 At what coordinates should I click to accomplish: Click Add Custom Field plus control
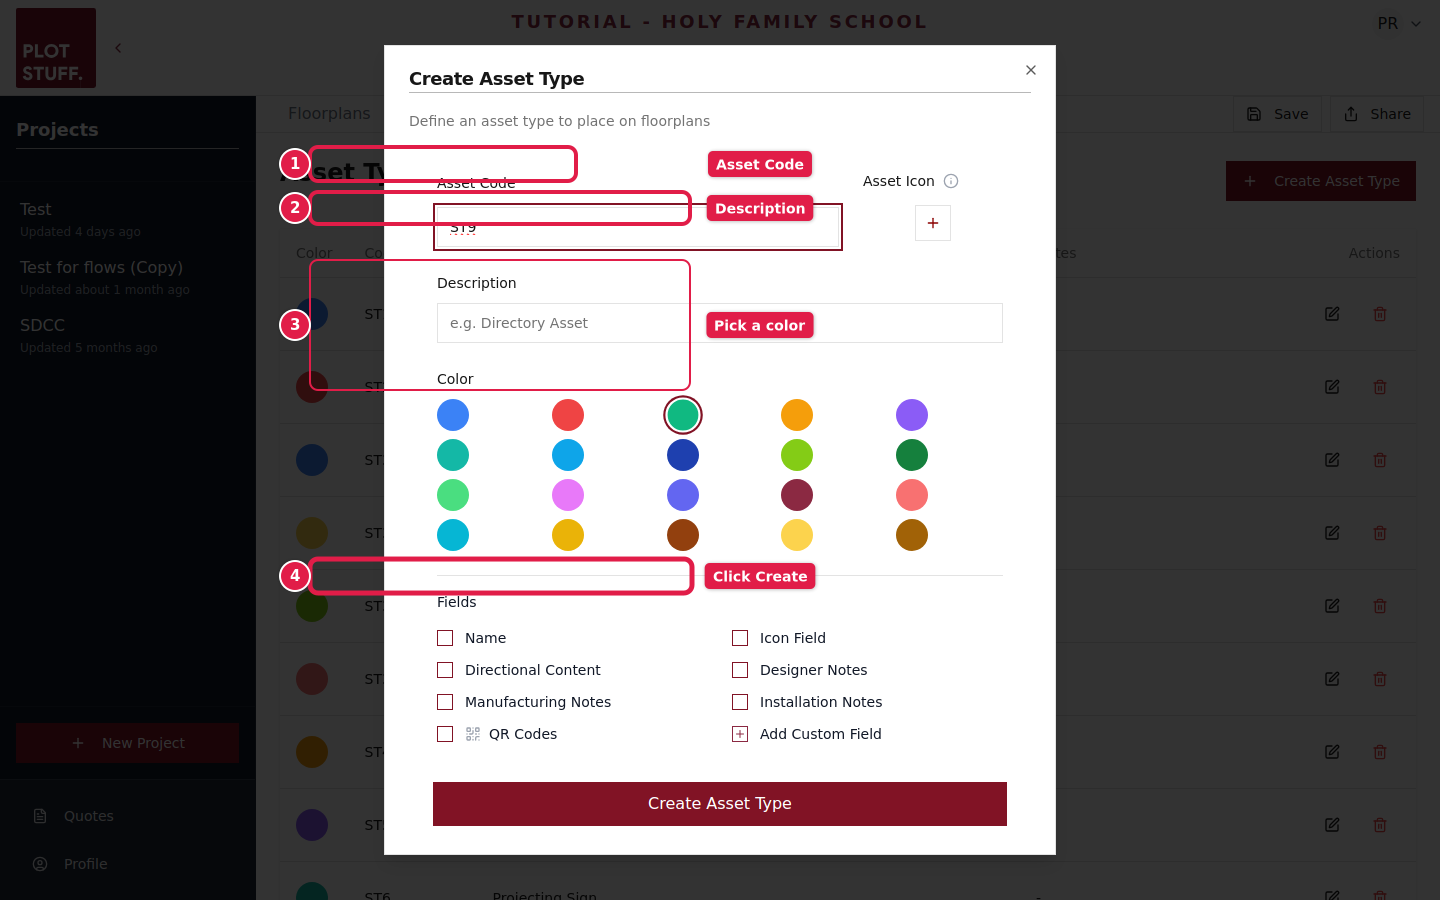(x=740, y=733)
